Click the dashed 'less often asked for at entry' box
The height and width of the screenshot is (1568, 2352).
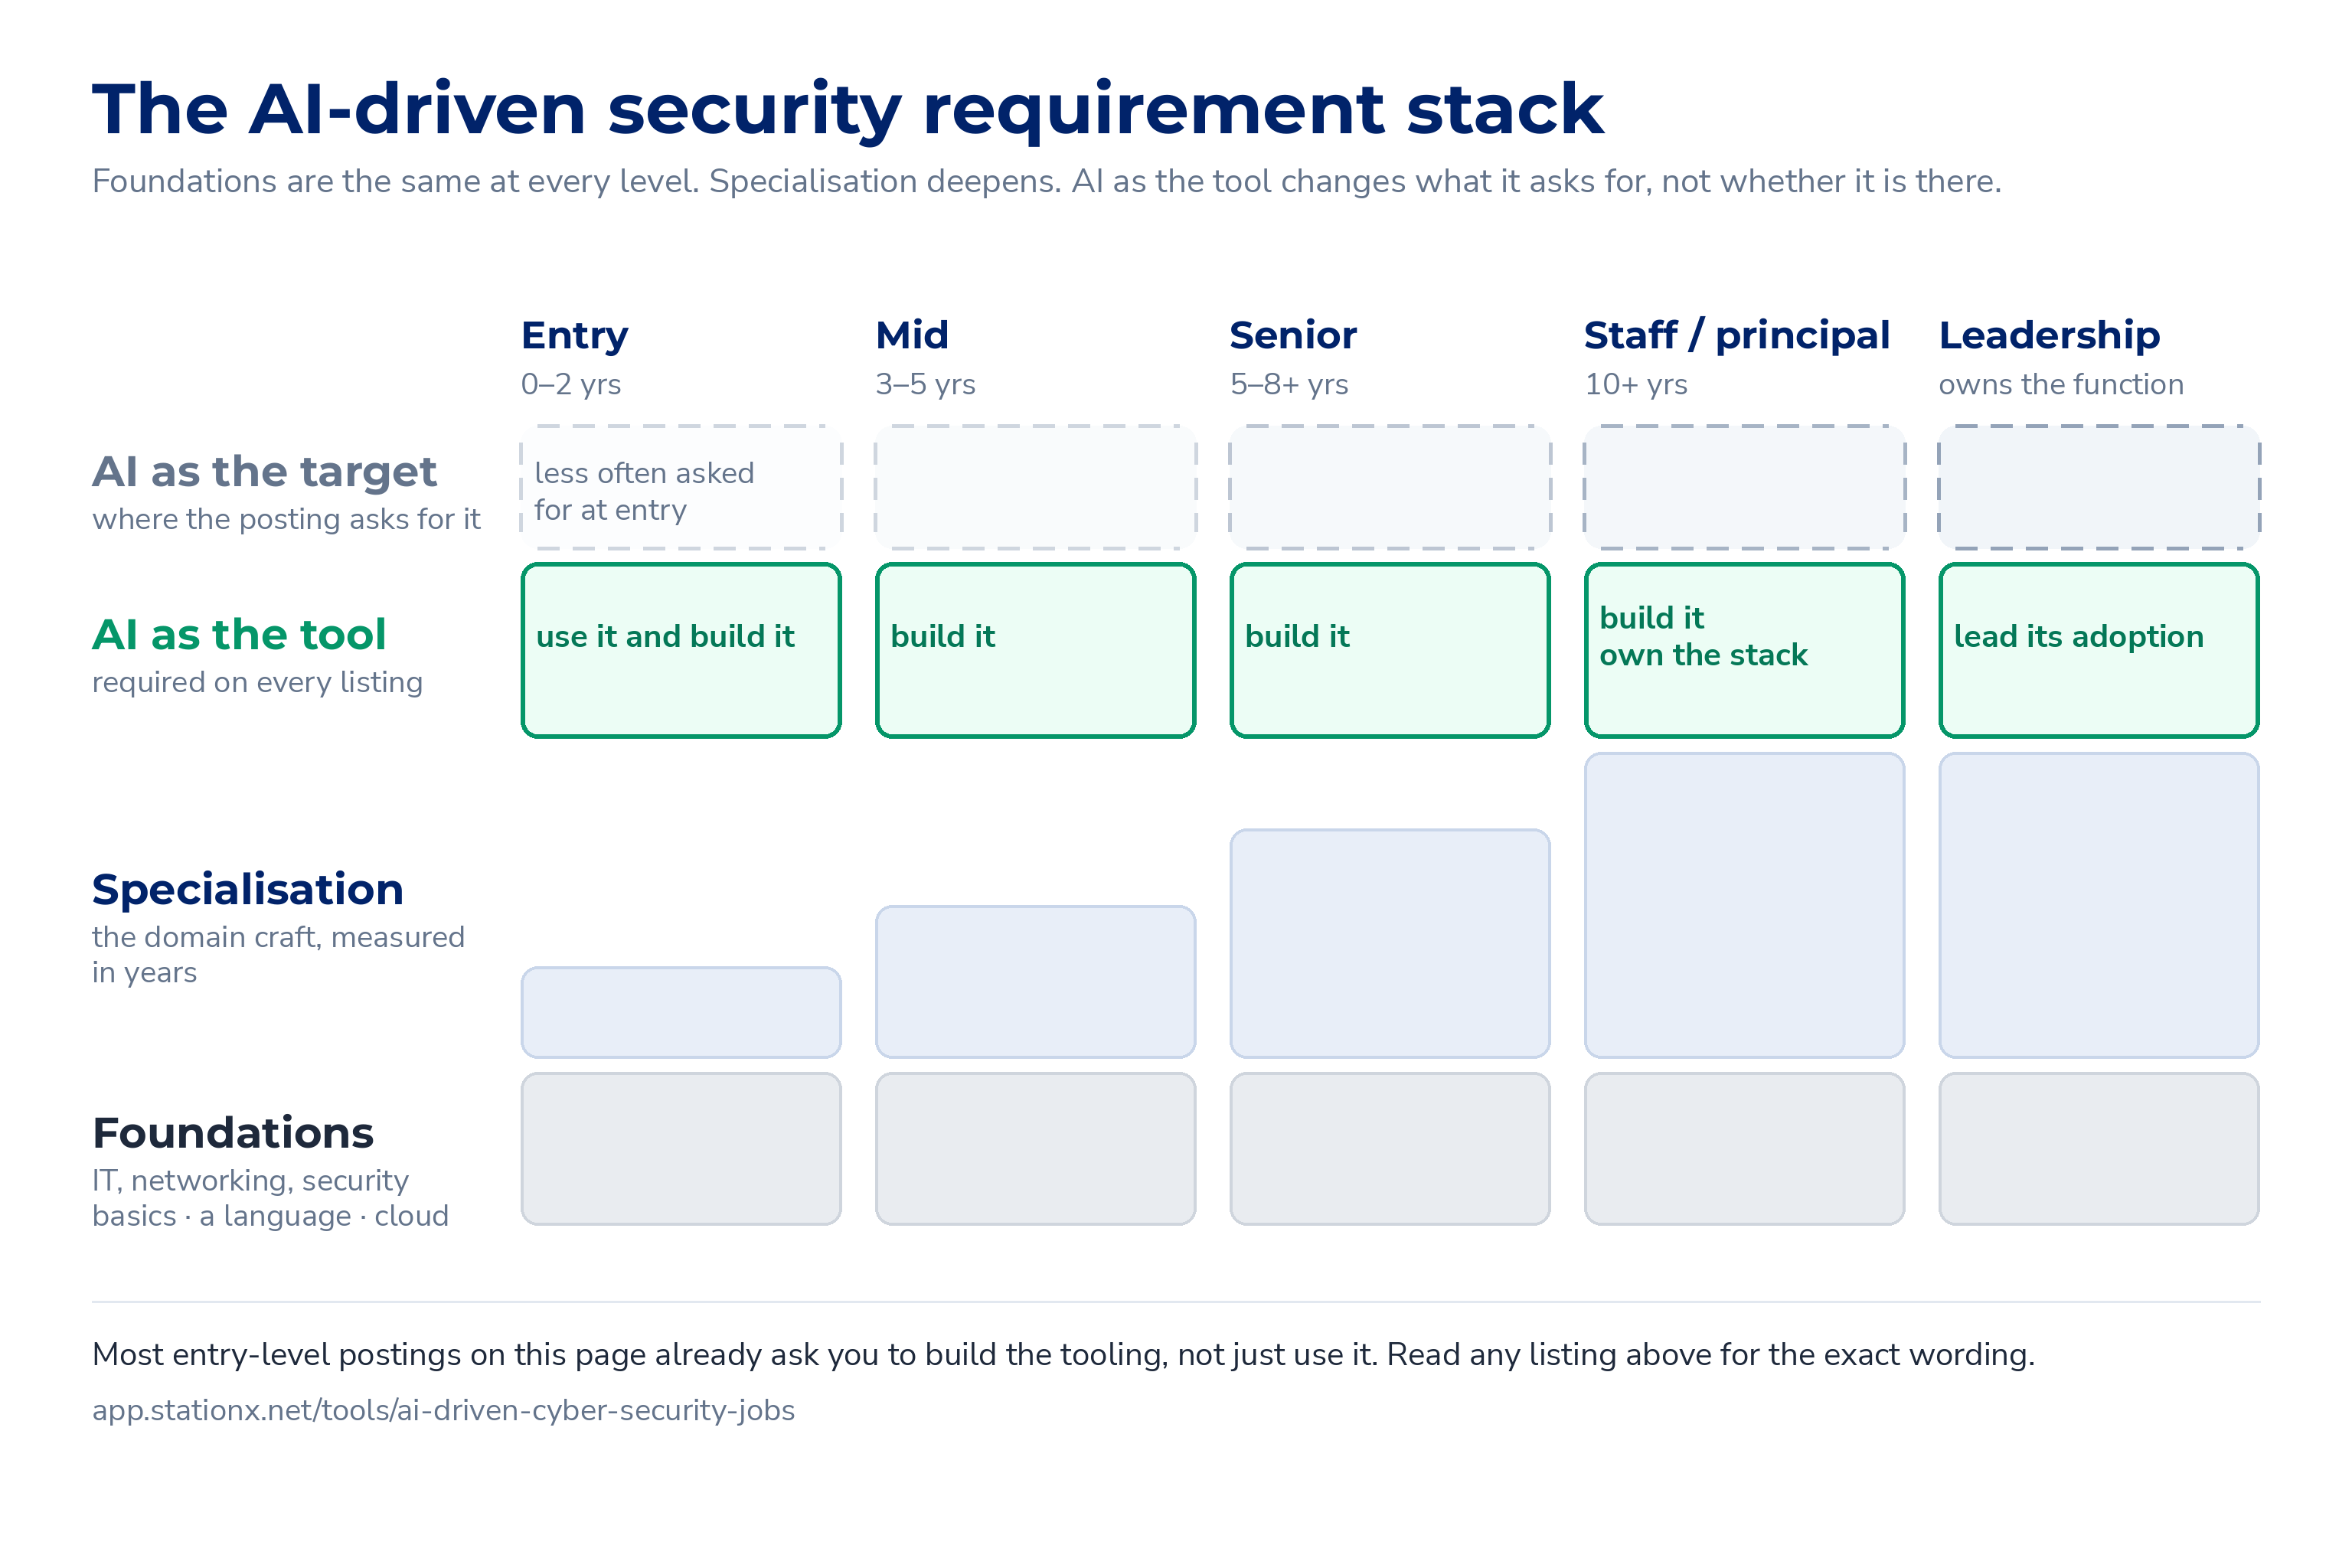click(x=681, y=487)
